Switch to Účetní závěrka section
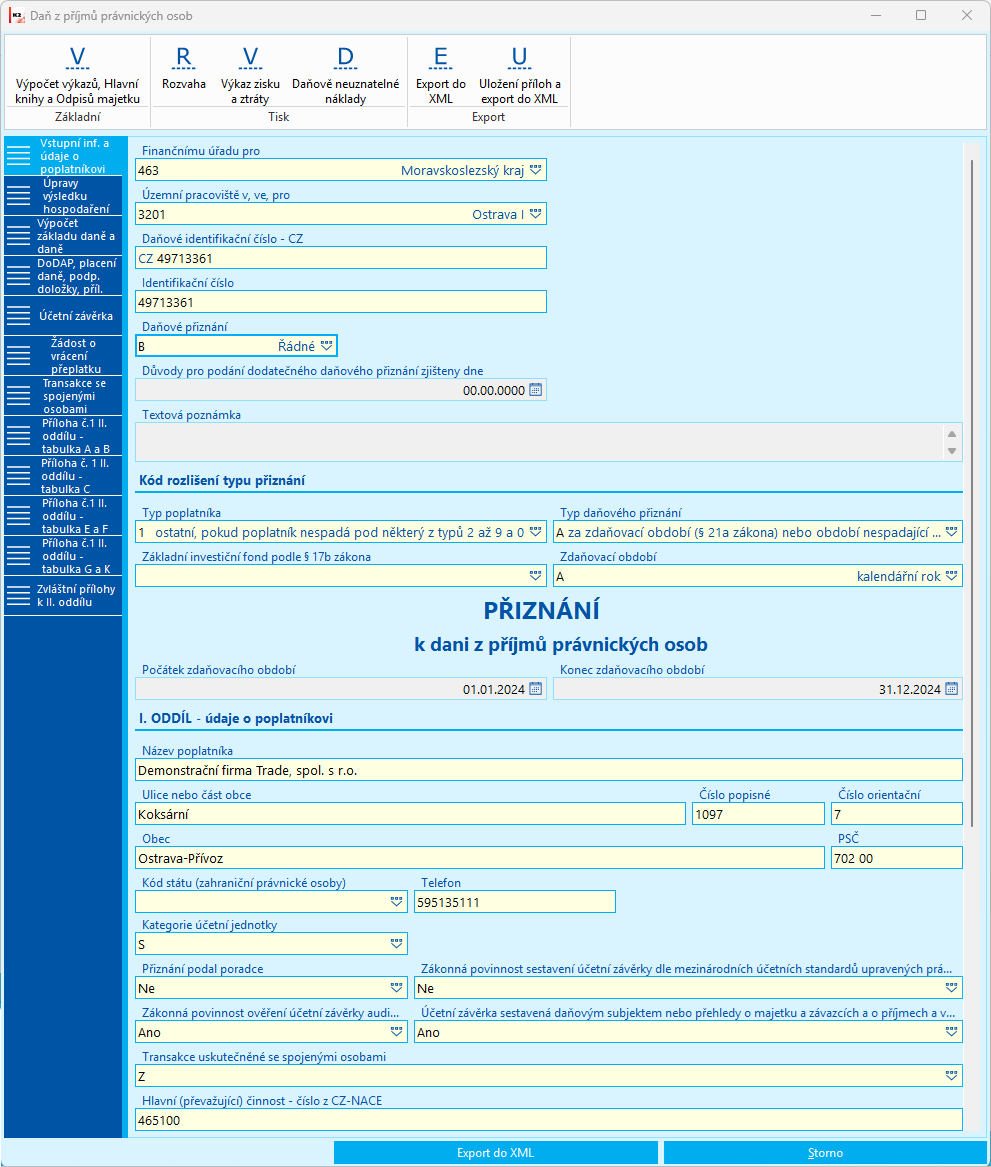991x1167 pixels. 63,316
